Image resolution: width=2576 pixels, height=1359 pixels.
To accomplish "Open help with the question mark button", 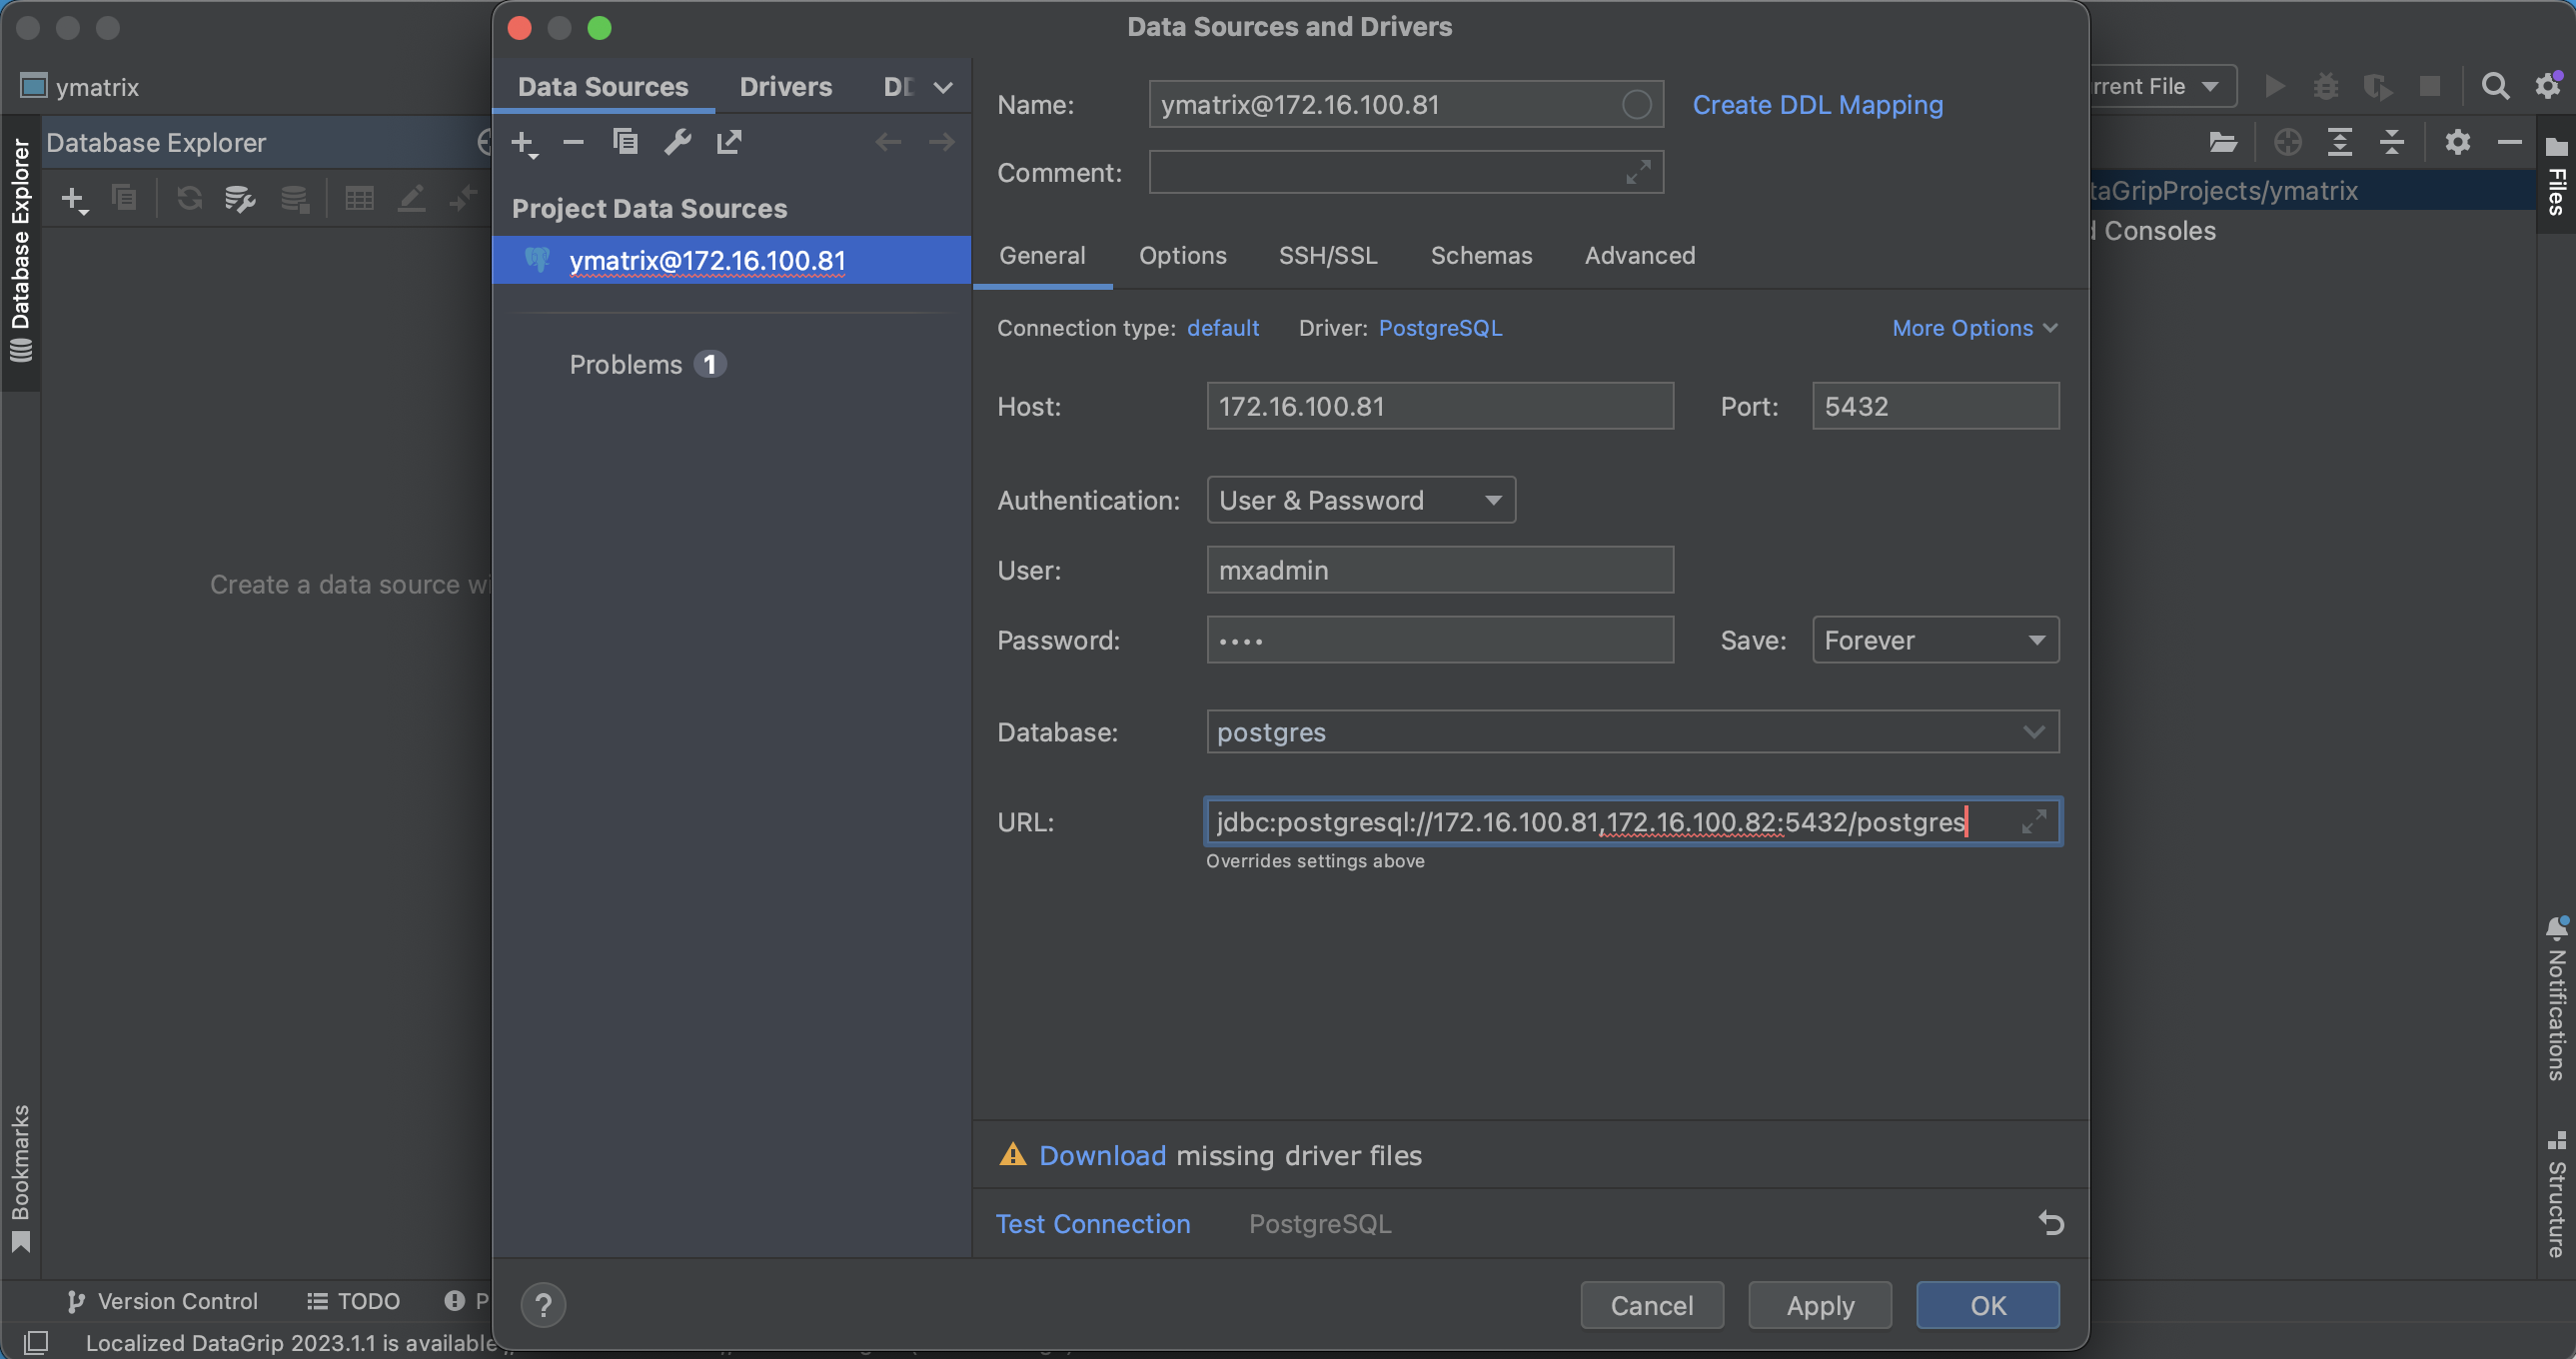I will 543,1305.
